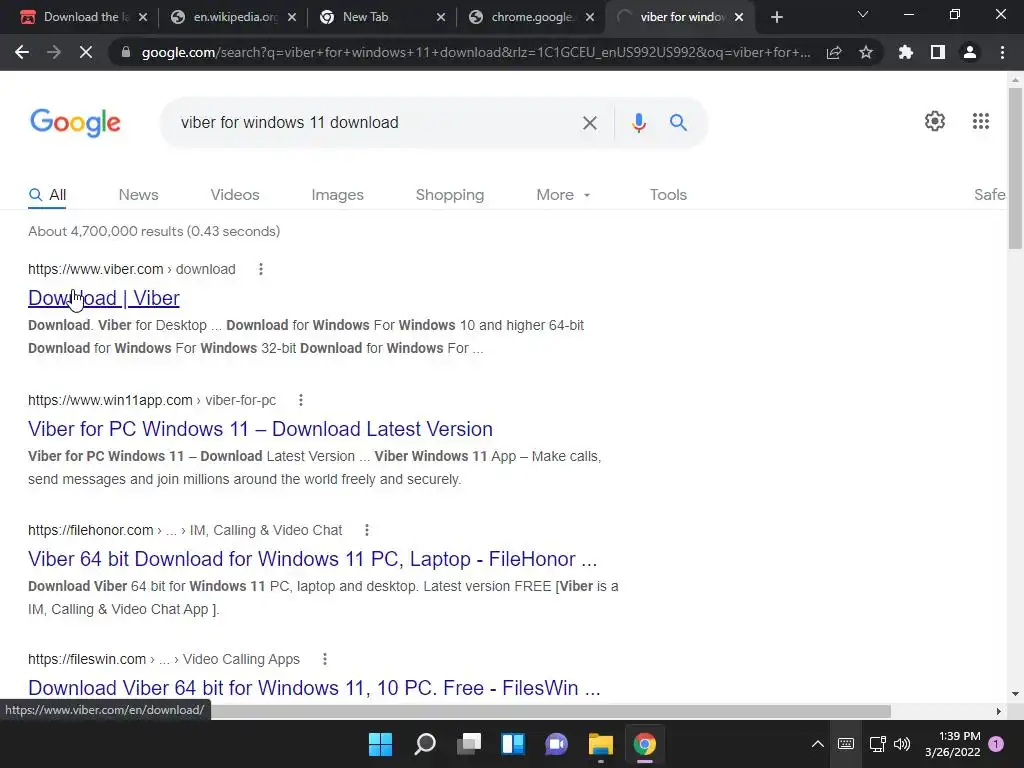Image resolution: width=1024 pixels, height=768 pixels.
Task: Start voice search with microphone
Action: pos(639,123)
